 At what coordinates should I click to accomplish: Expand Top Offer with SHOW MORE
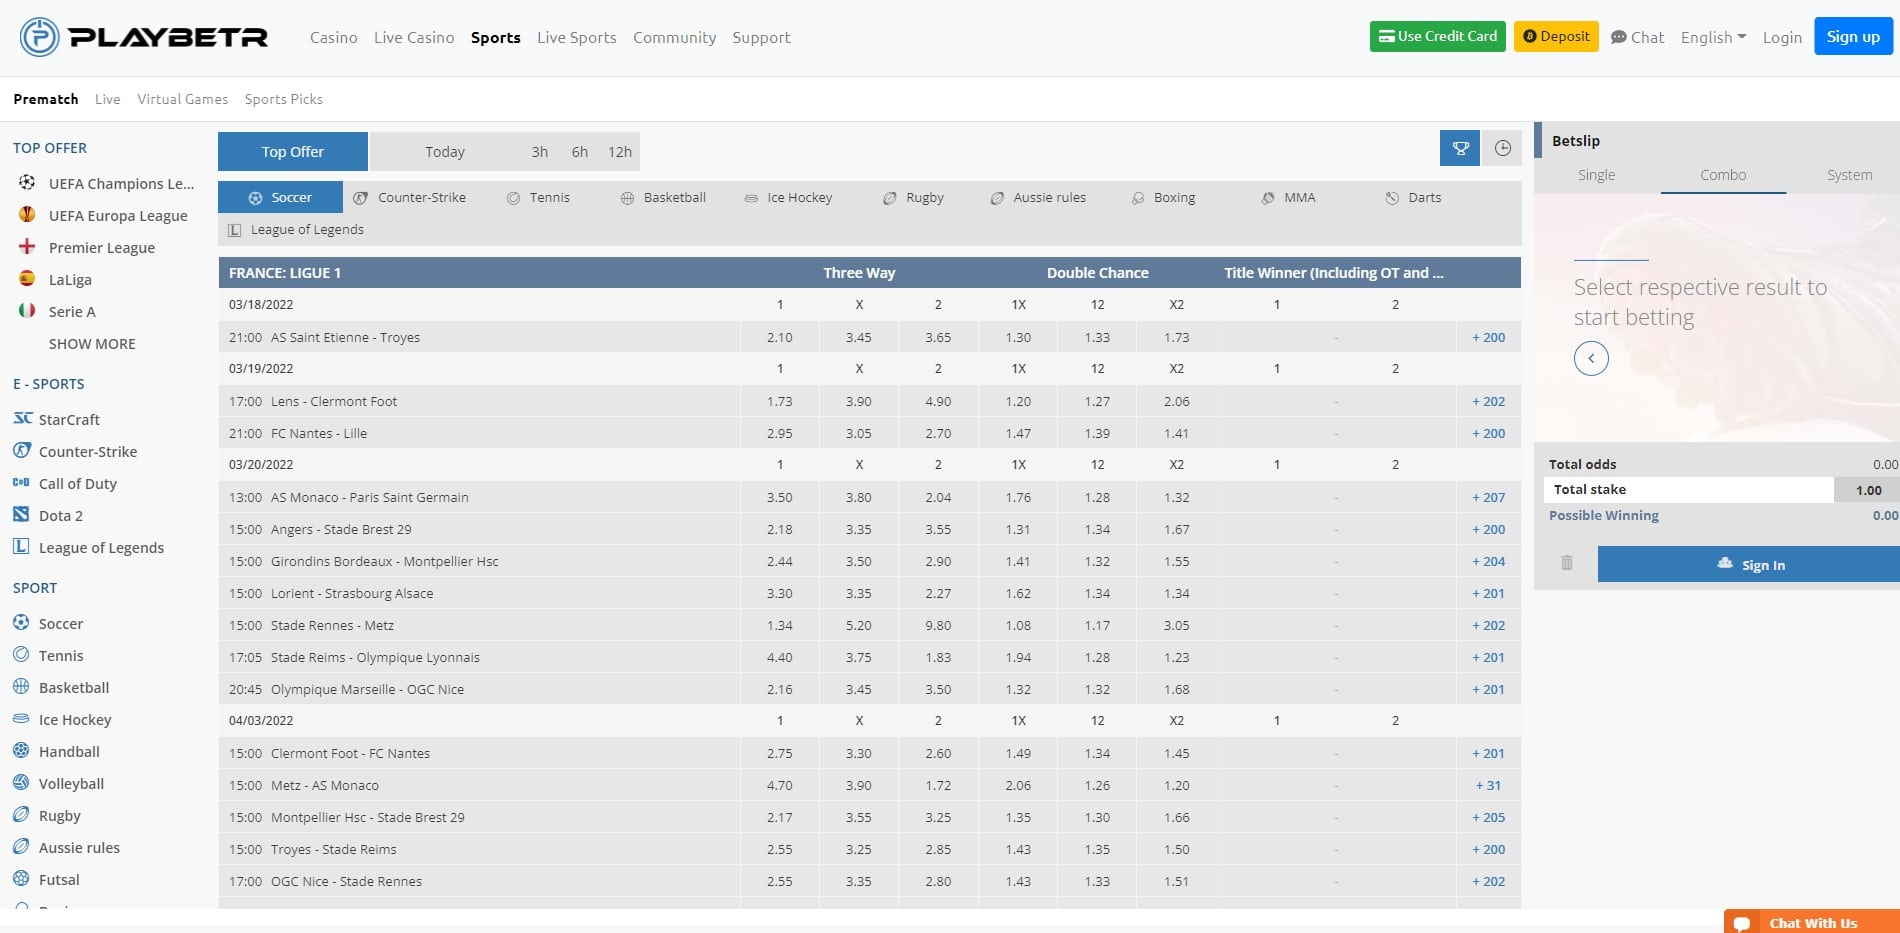pos(92,343)
